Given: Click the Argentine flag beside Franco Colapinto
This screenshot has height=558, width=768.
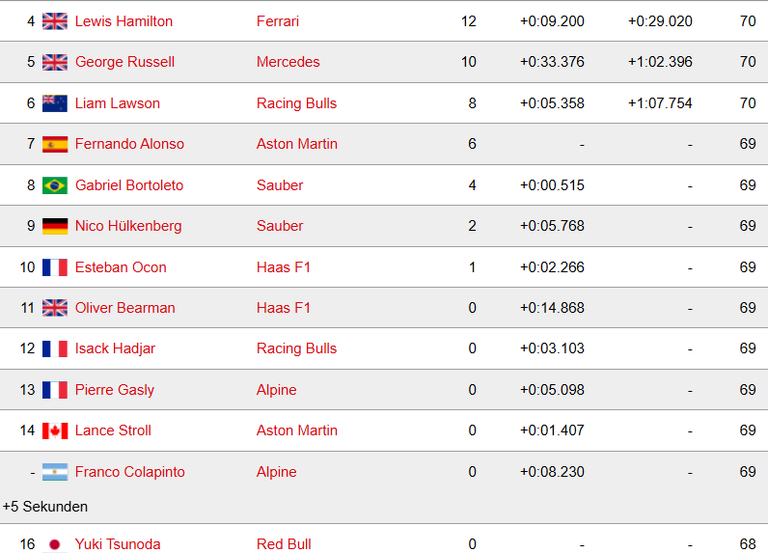Looking at the screenshot, I should 55,472.
